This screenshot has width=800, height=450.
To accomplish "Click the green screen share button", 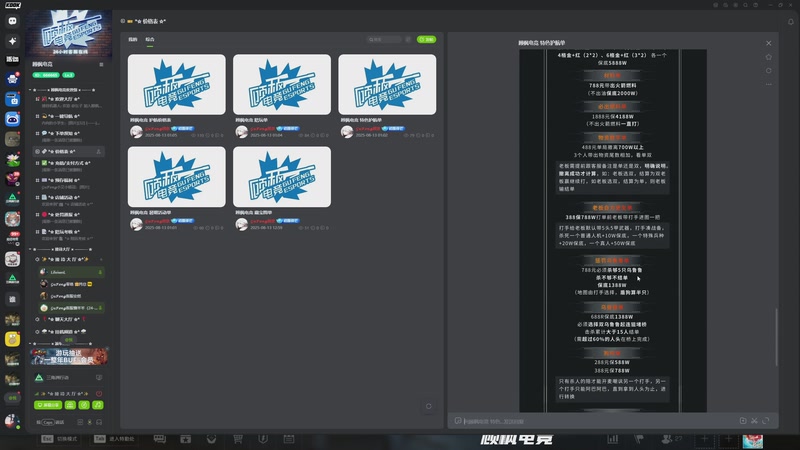I will [48, 405].
